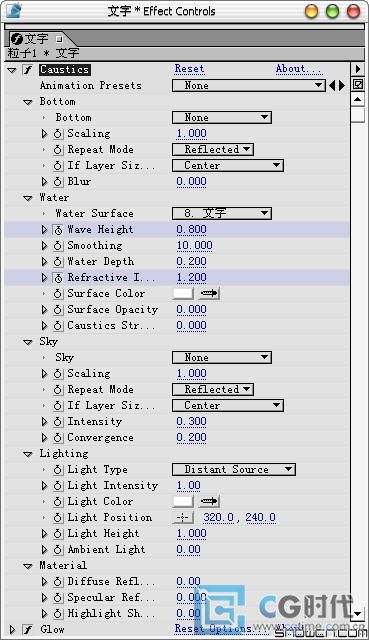Toggle the Light Intensity stopwatch keyframing
Image resolution: width=369 pixels, height=640 pixels.
[x=58, y=486]
